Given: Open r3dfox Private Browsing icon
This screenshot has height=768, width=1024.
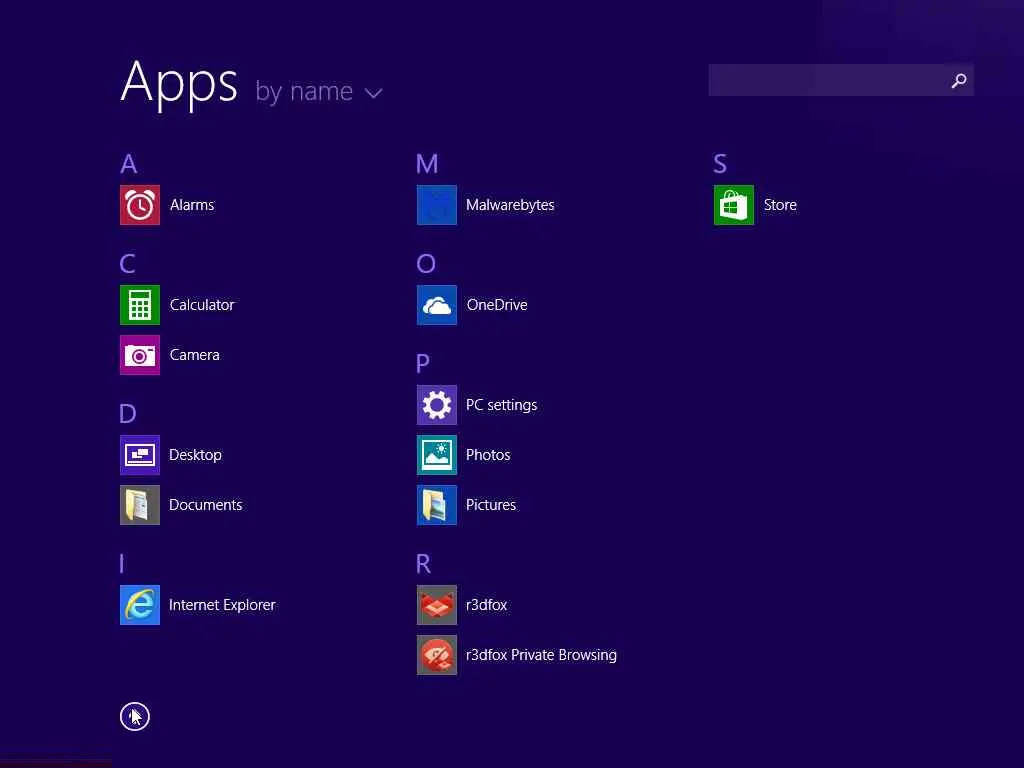Looking at the screenshot, I should [x=437, y=655].
